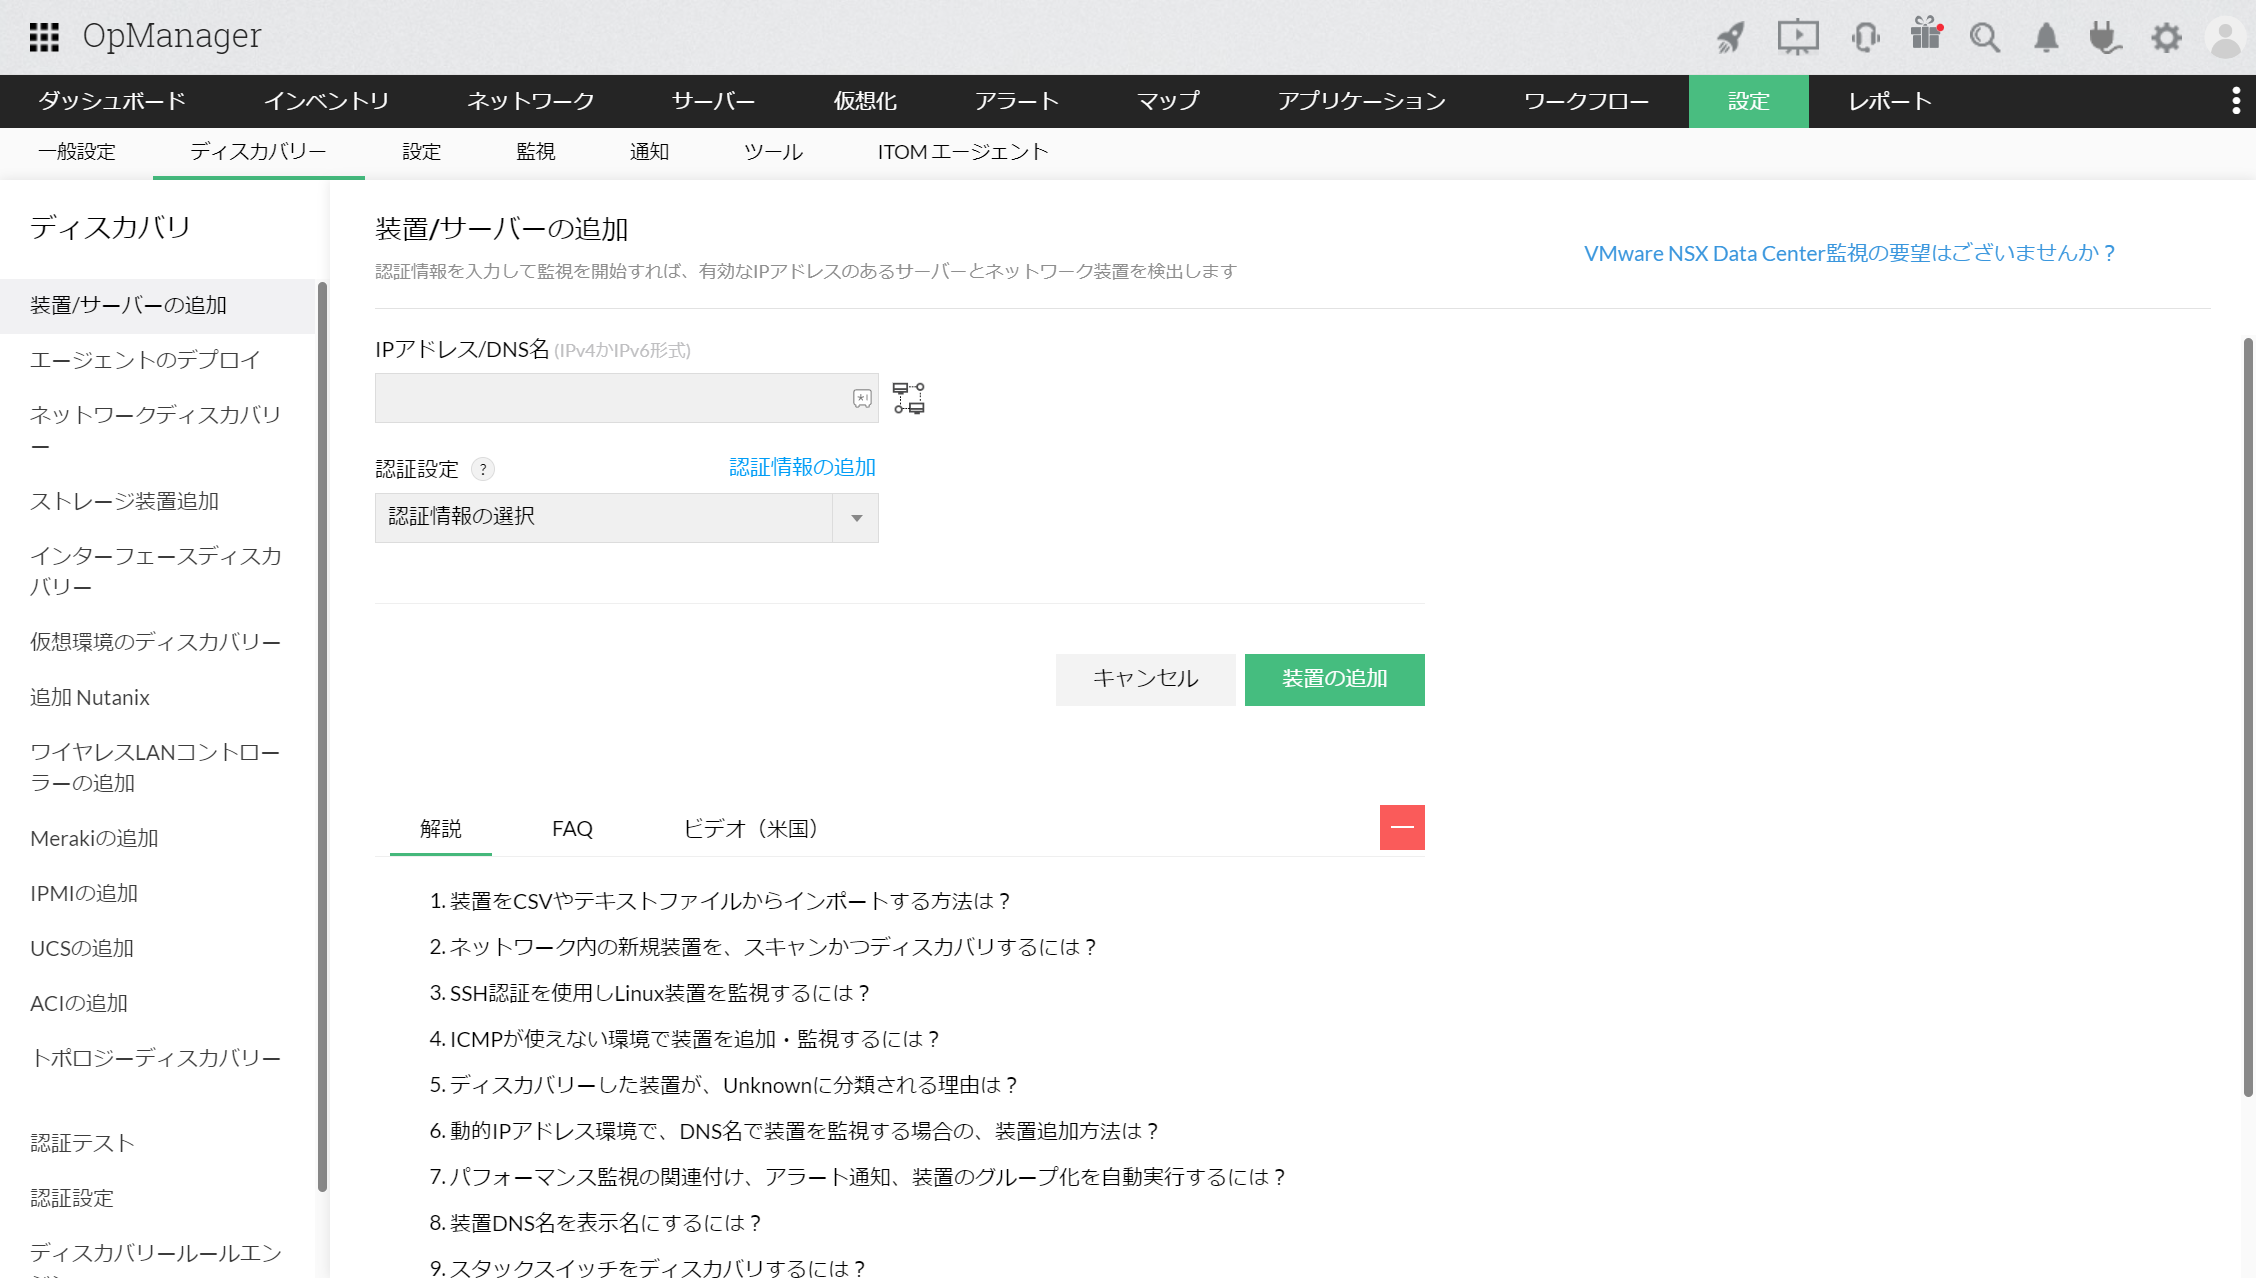The image size is (2256, 1278).
Task: Click the network devices icon beside IP field
Action: pos(908,398)
